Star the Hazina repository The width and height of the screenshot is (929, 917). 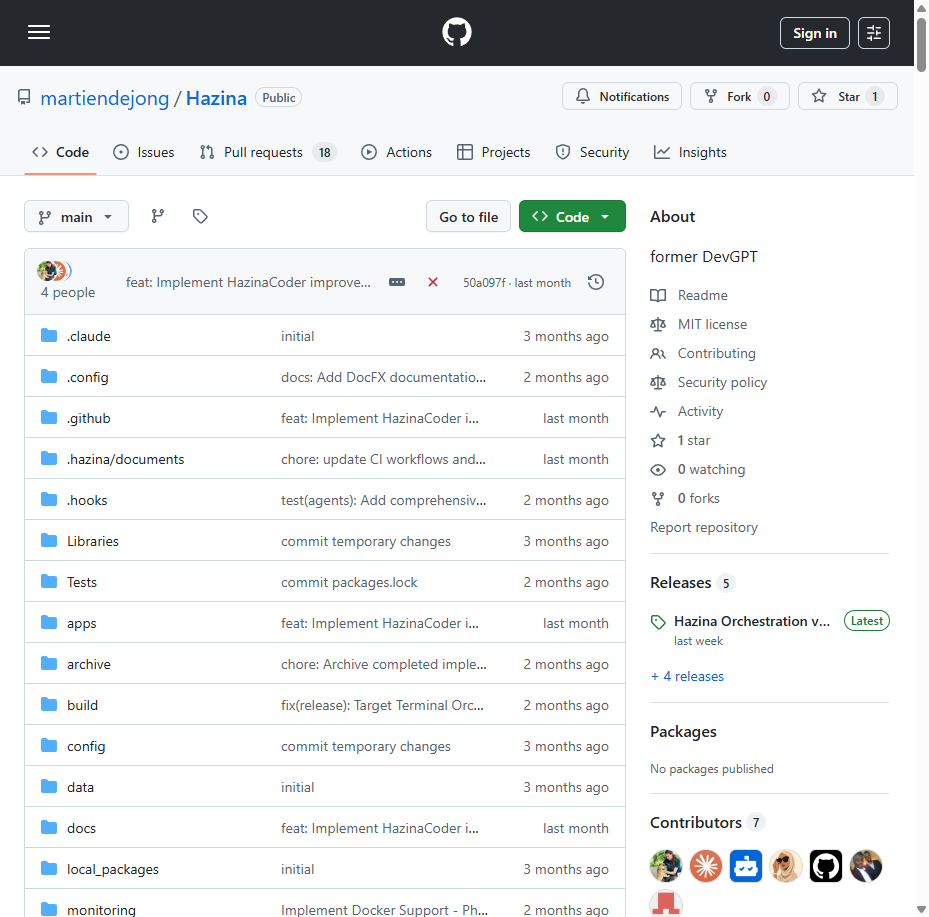[848, 97]
